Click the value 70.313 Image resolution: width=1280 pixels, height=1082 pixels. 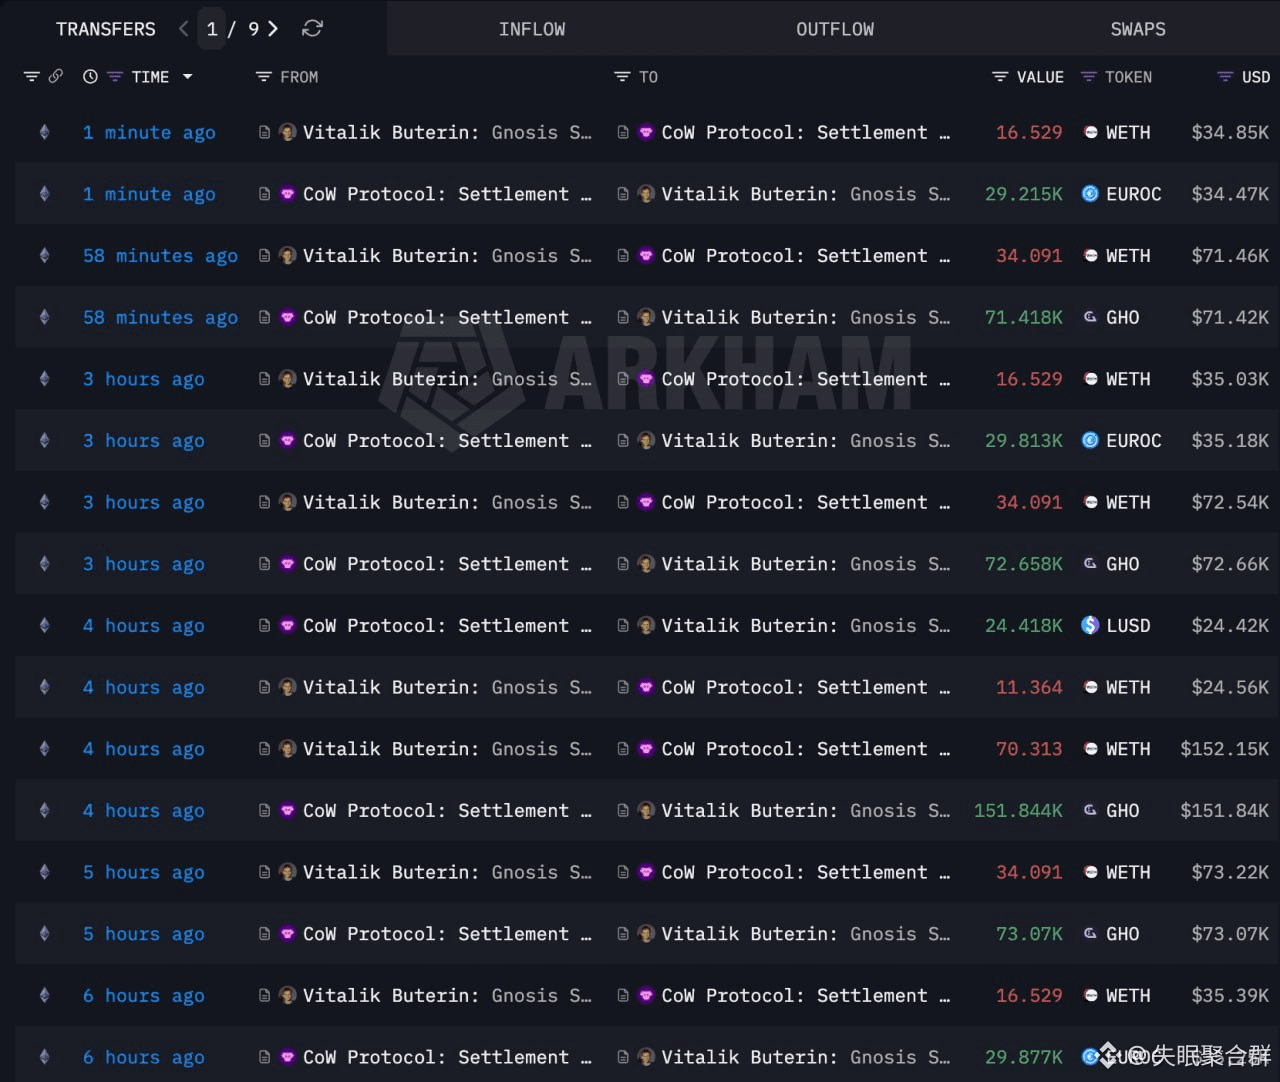(1029, 749)
